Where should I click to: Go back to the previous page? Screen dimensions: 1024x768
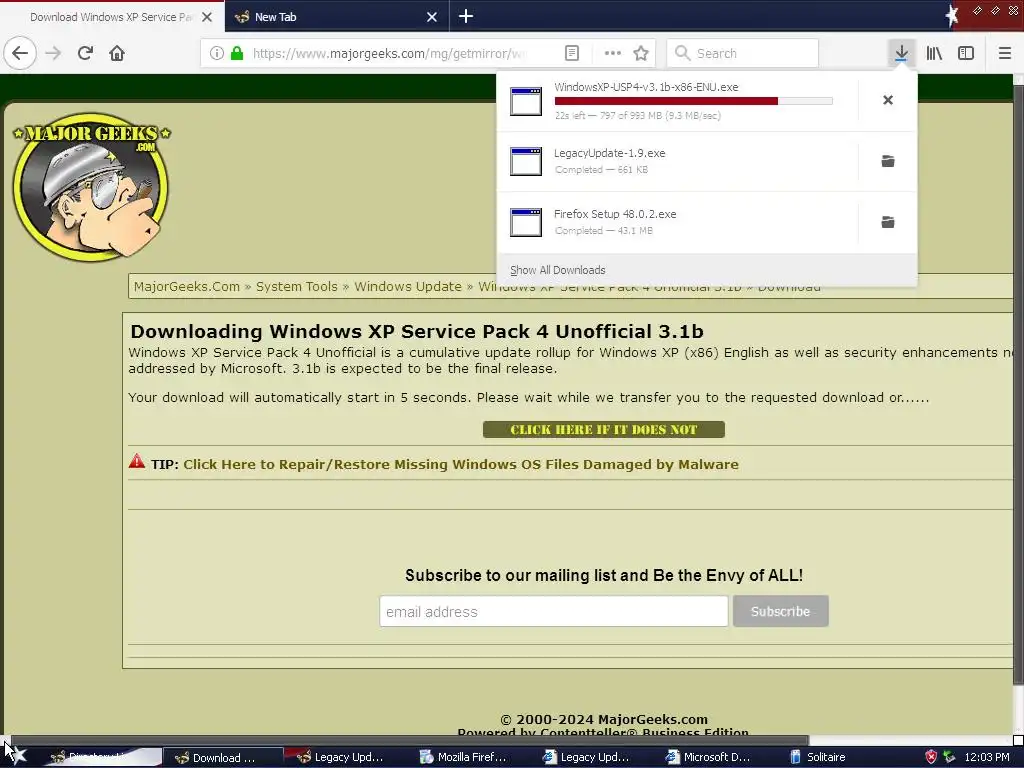(20, 53)
